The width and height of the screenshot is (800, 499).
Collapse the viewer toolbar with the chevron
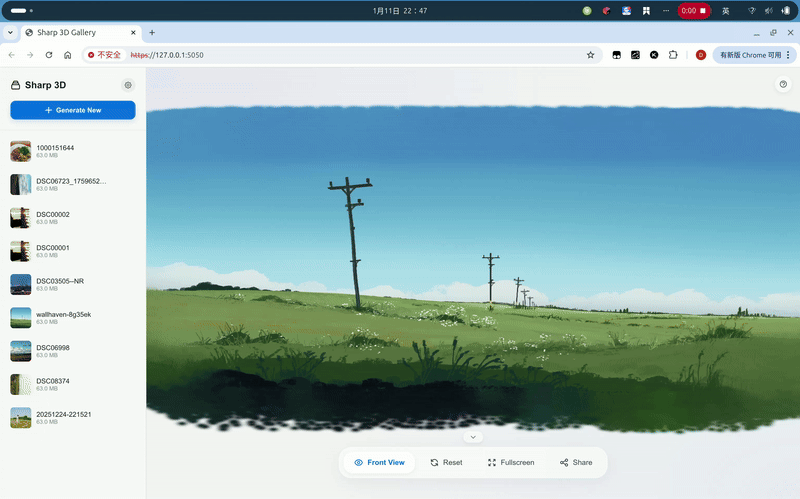473,437
